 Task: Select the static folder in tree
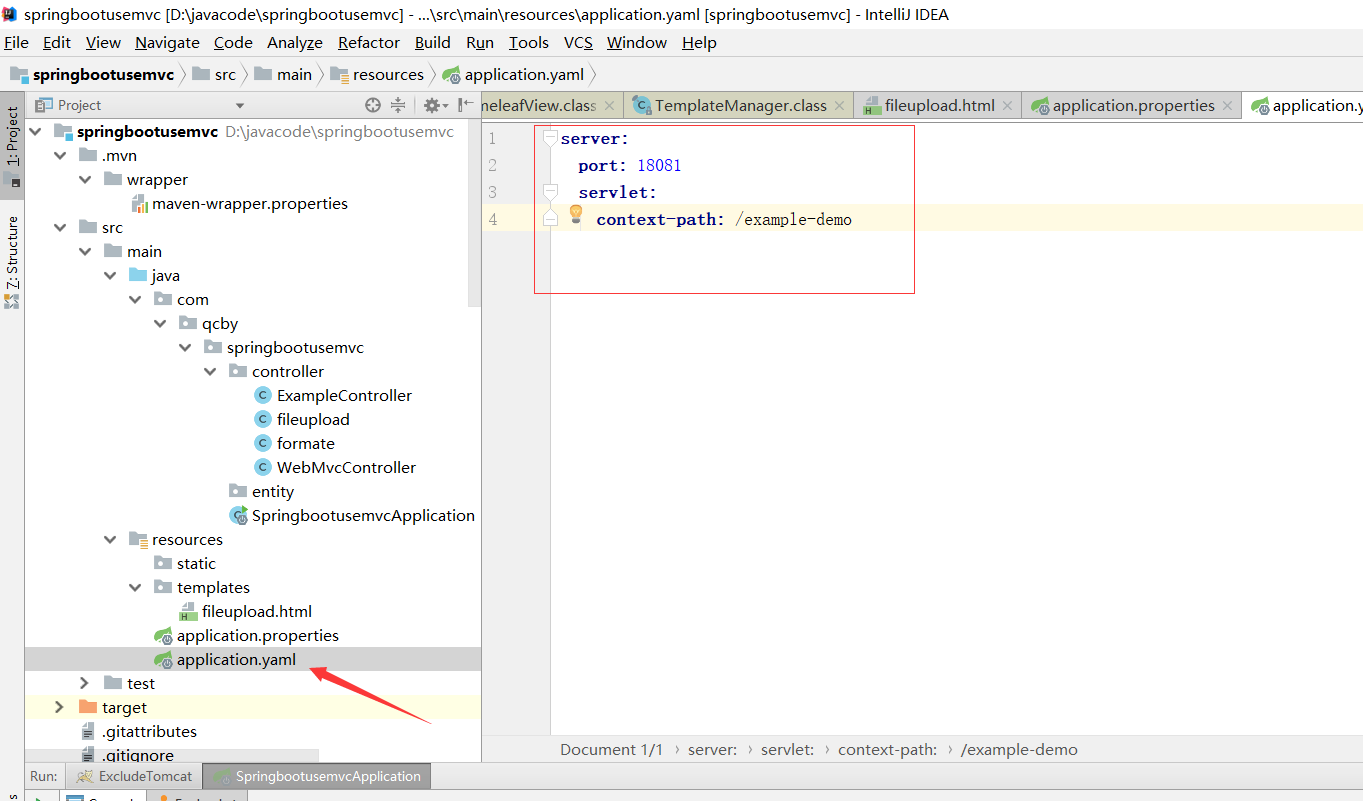click(196, 563)
